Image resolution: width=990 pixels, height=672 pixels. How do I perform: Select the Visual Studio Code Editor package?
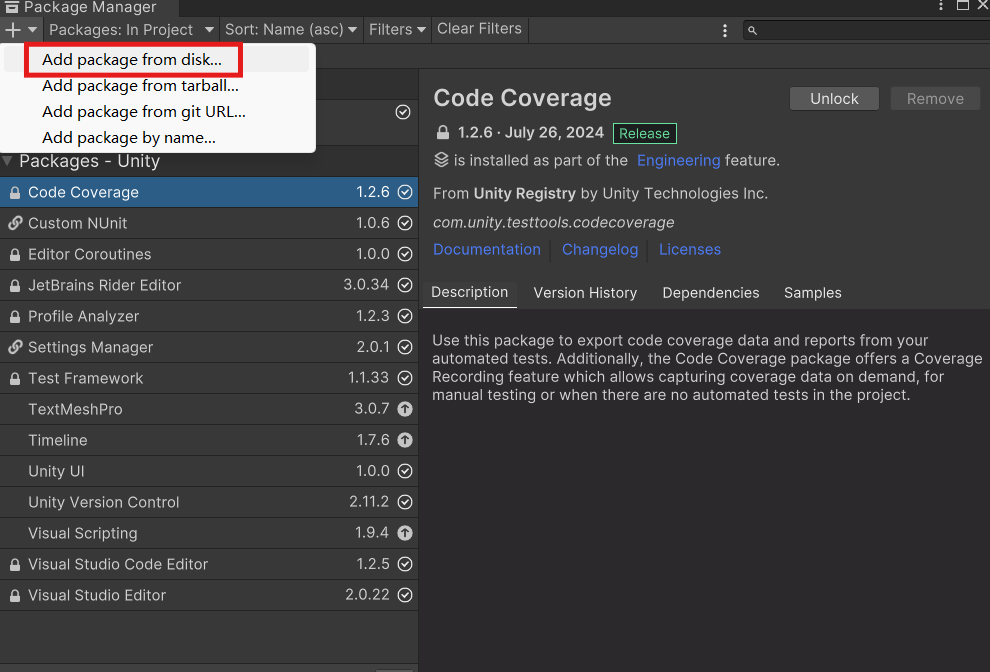click(x=208, y=563)
